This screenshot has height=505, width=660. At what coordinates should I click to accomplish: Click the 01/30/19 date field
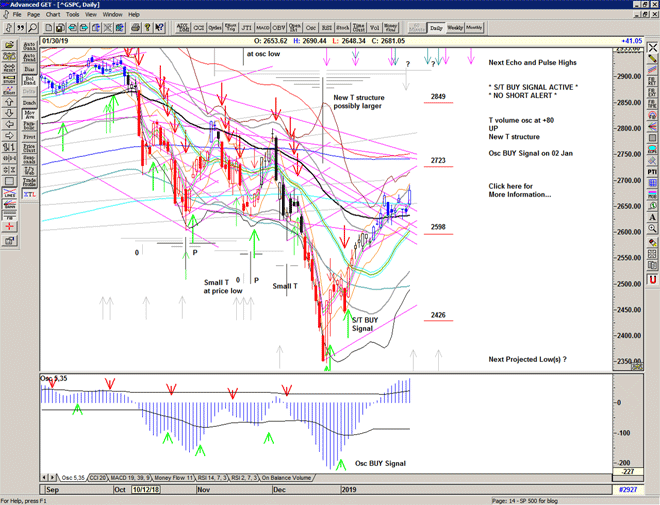(x=57, y=41)
